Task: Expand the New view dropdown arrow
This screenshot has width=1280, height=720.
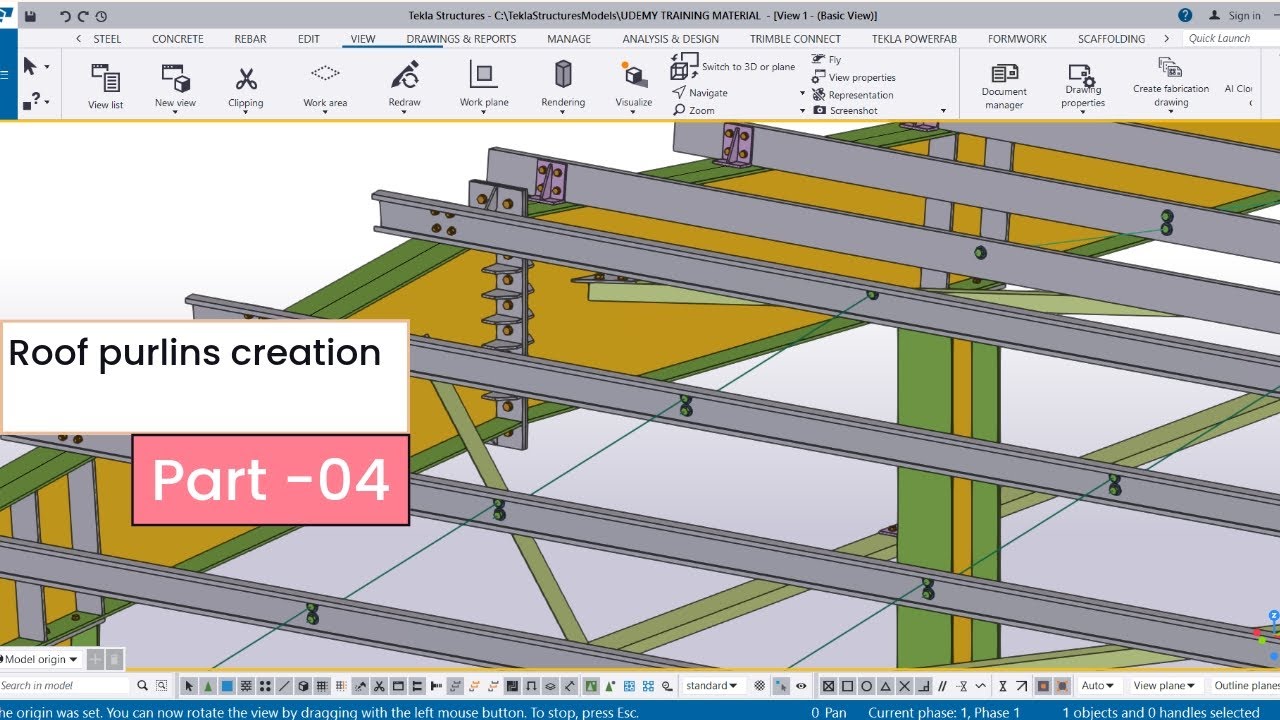Action: click(175, 112)
